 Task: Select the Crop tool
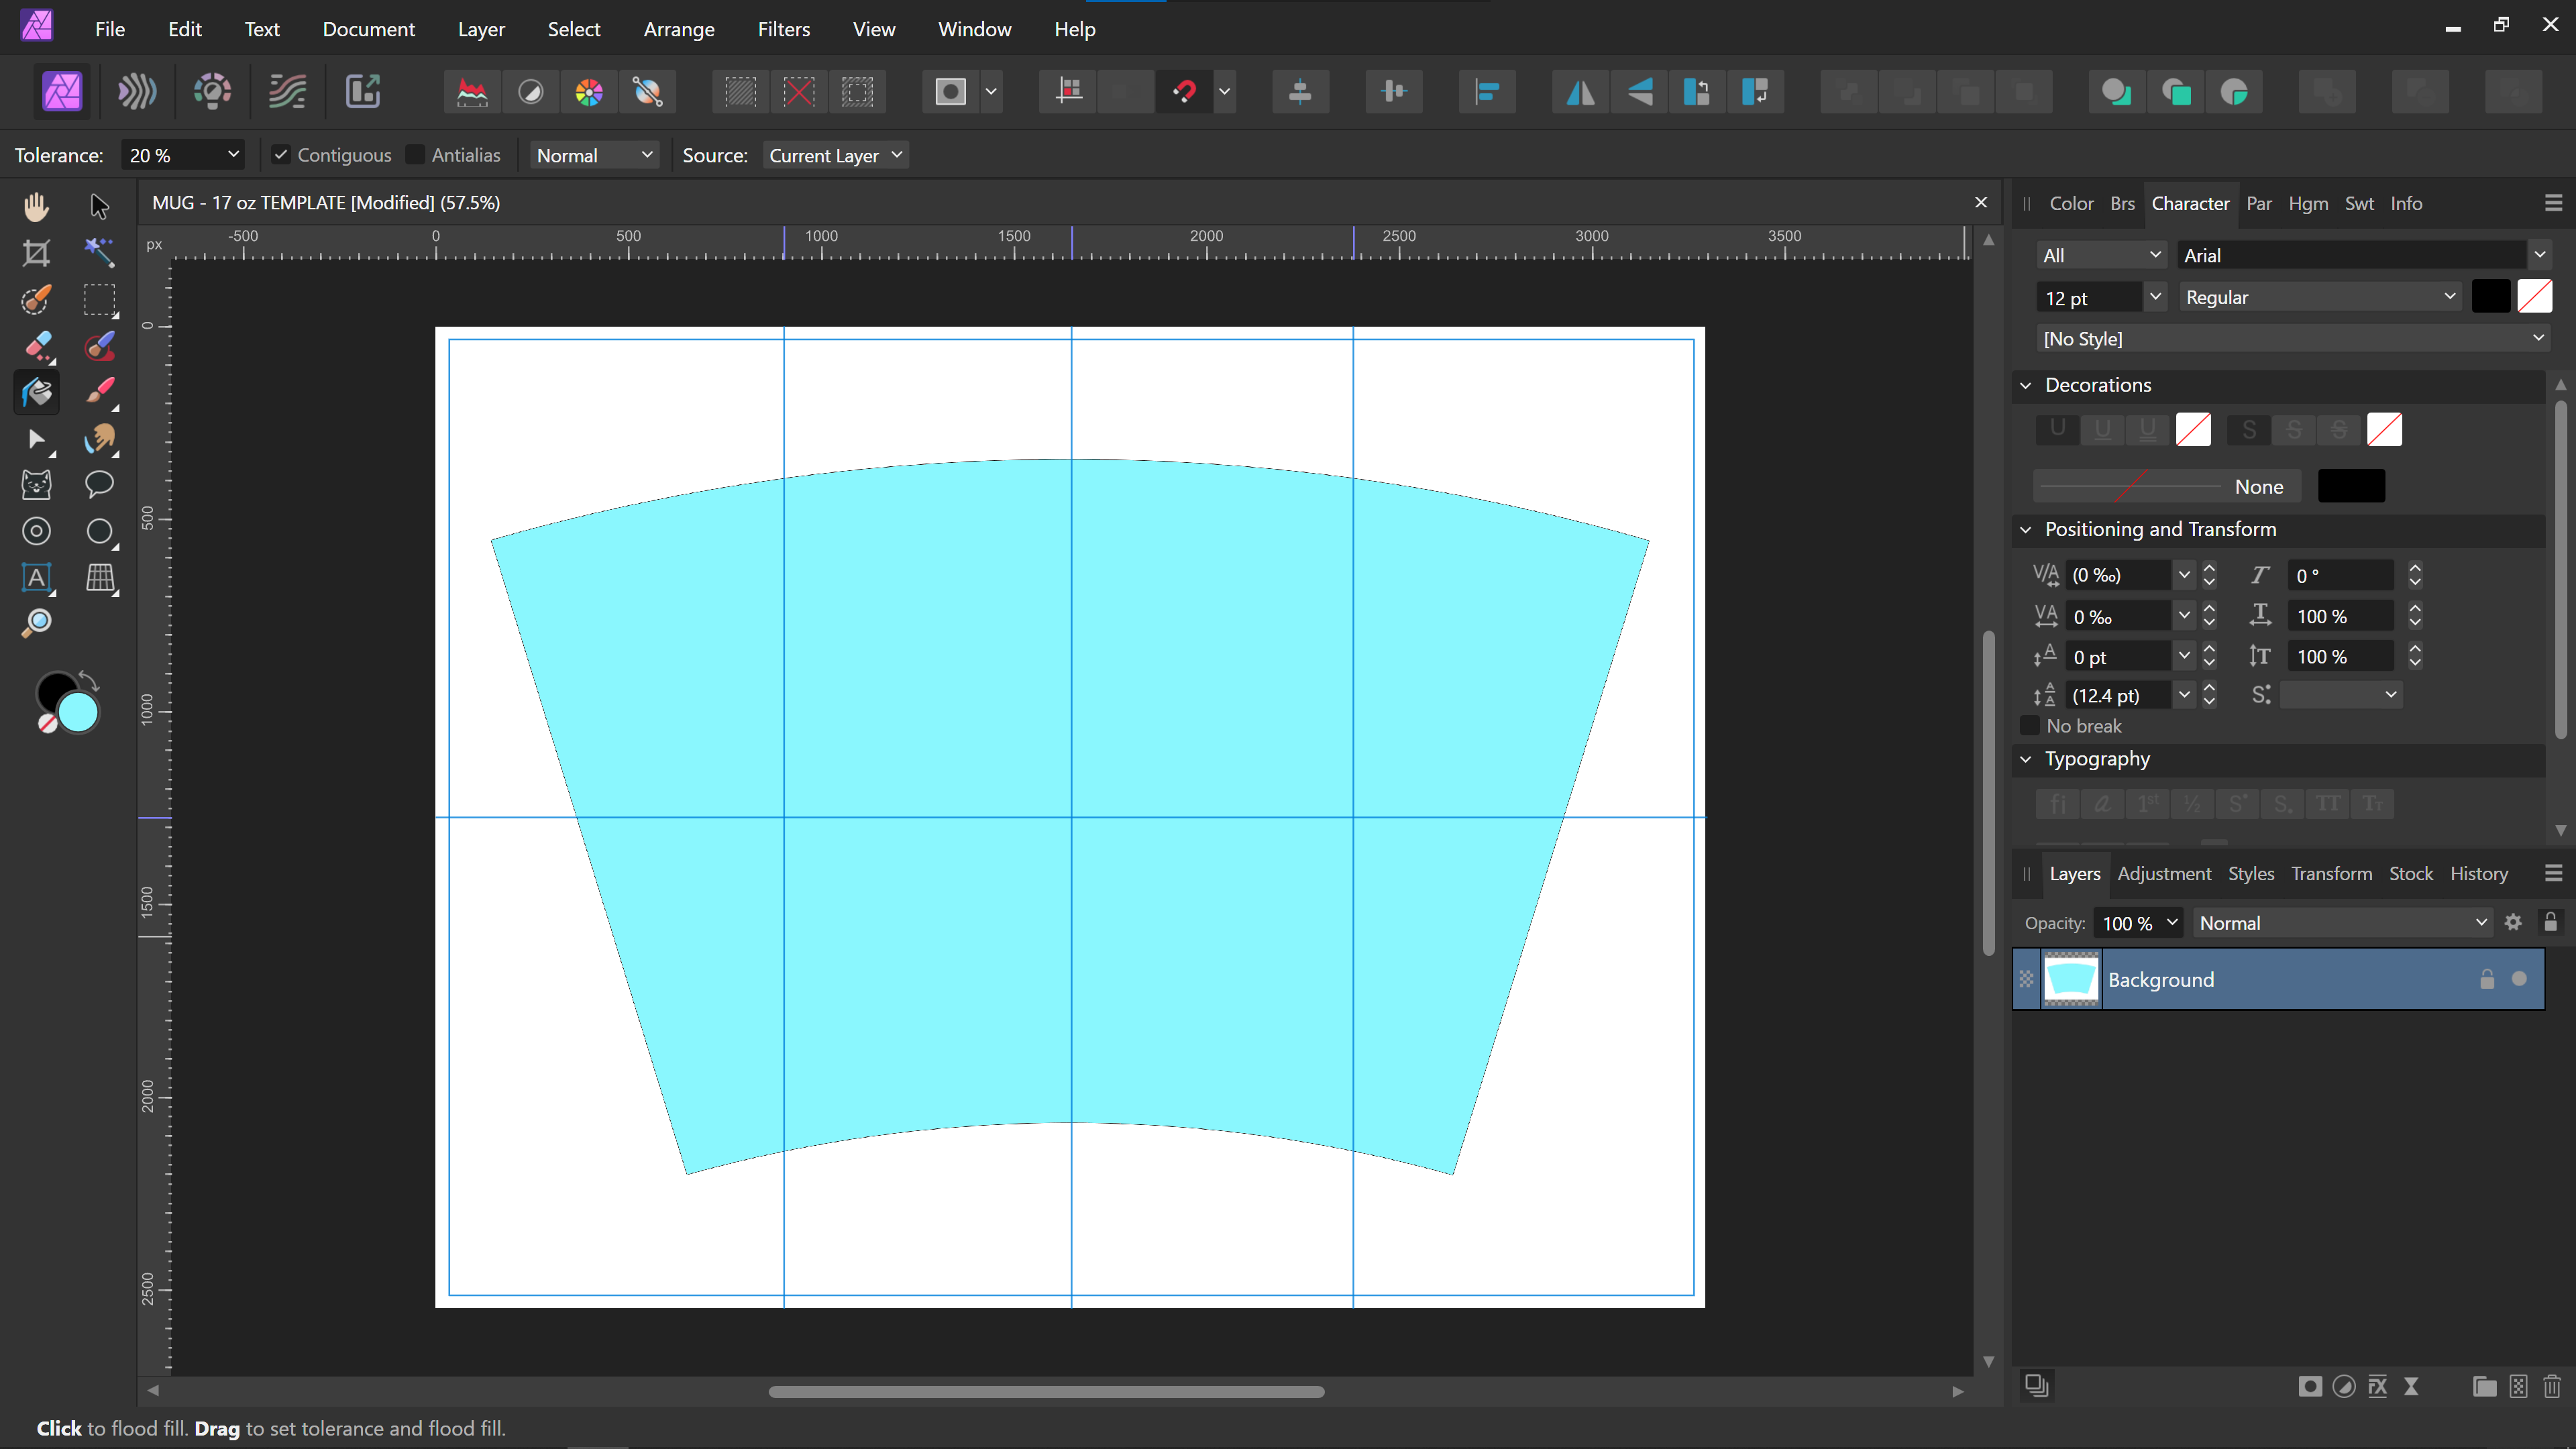pos(36,253)
